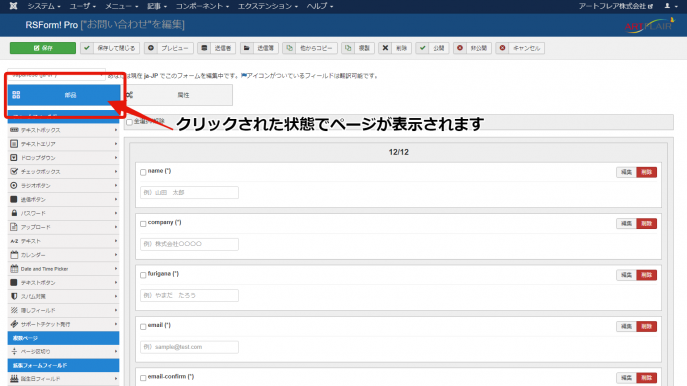Screen dimensions: 687x386
Task: Tick the email field checkbox
Action: click(x=143, y=326)
